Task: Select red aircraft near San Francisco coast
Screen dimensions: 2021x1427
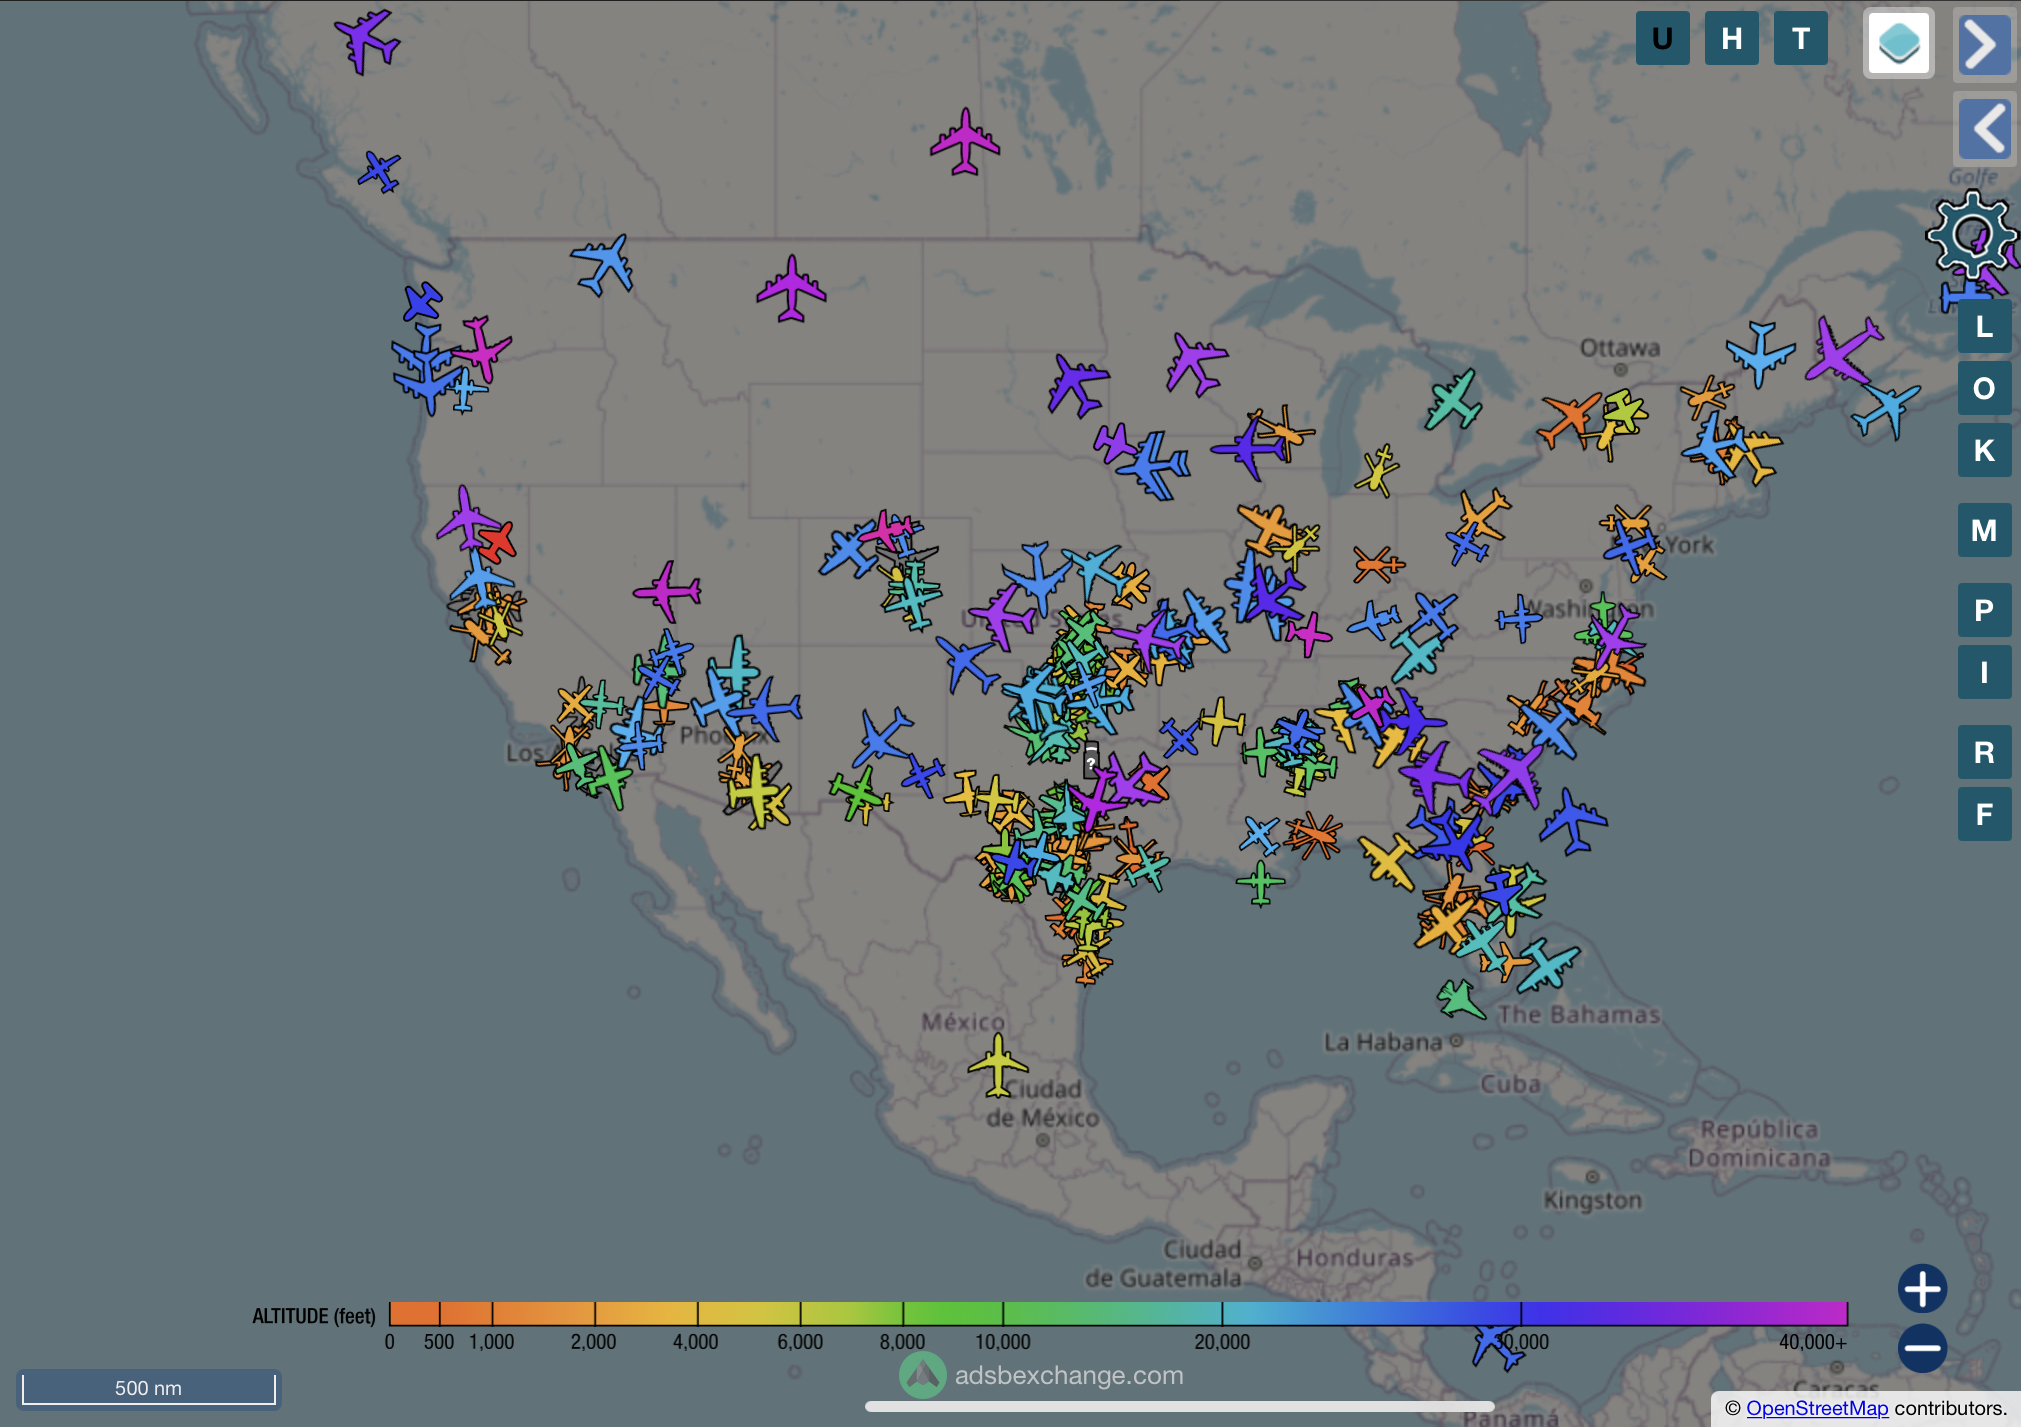Action: pos(496,542)
